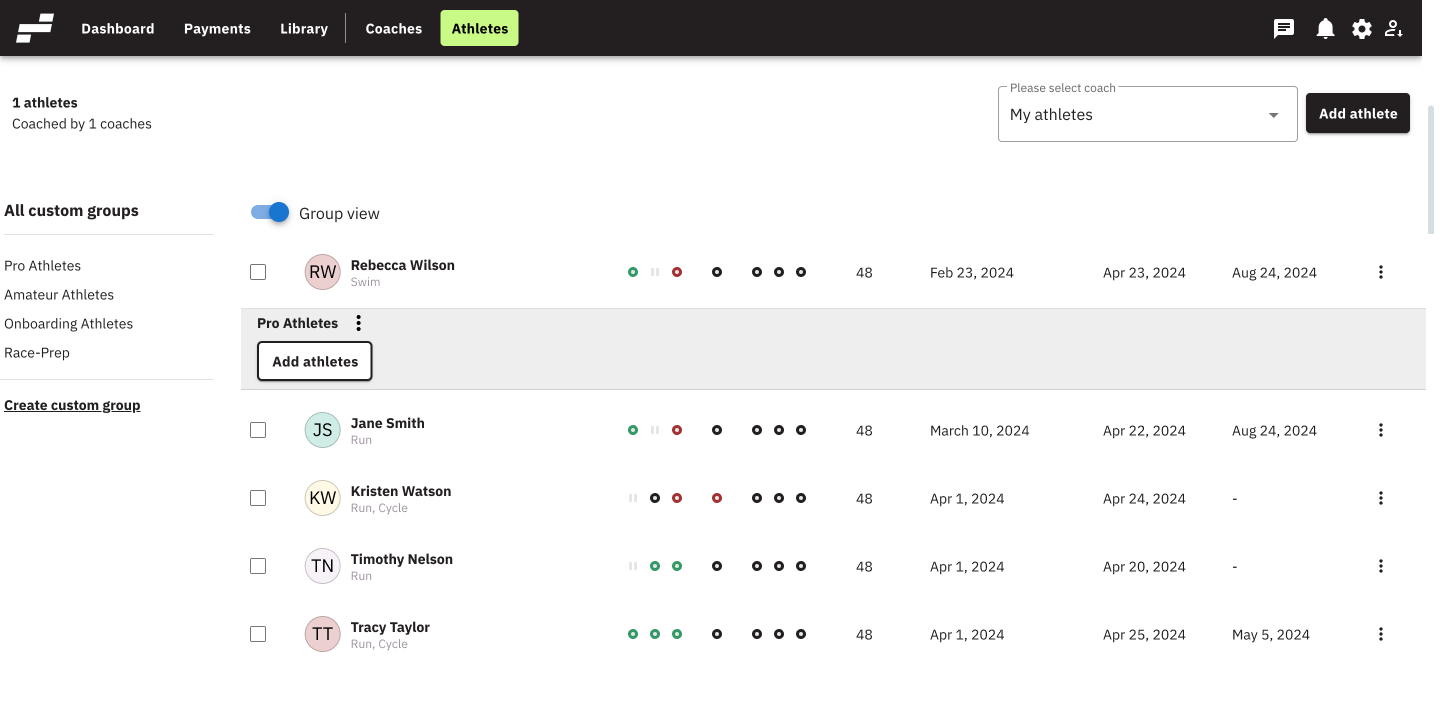This screenshot has width=1440, height=703.
Task: Click the app logo in navbar
Action: 35,28
